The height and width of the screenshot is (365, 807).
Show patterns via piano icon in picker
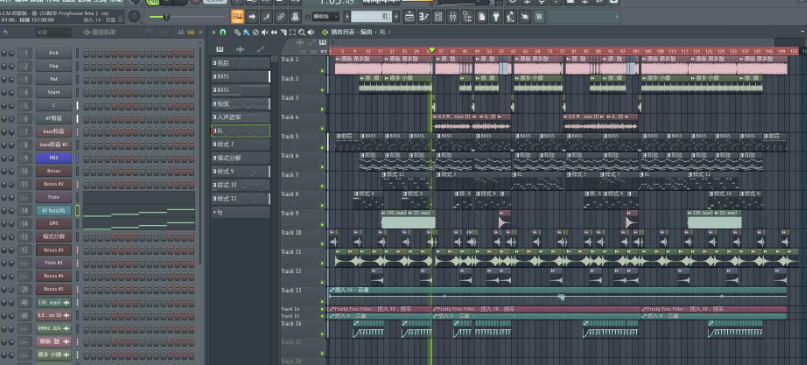pos(220,49)
